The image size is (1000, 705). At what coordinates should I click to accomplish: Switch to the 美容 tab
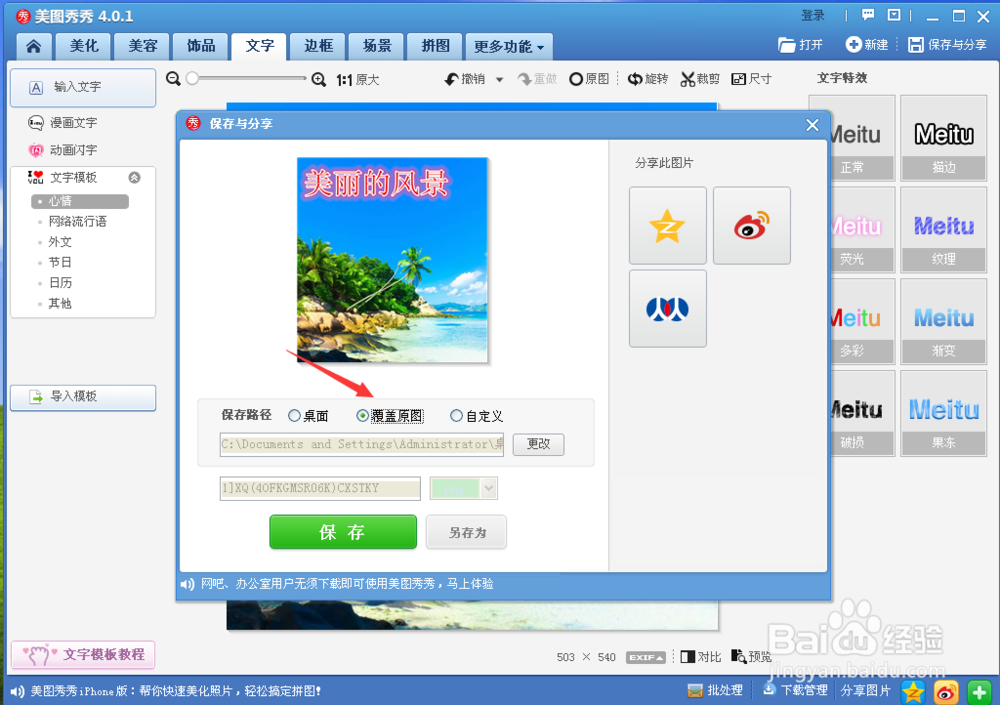click(142, 46)
